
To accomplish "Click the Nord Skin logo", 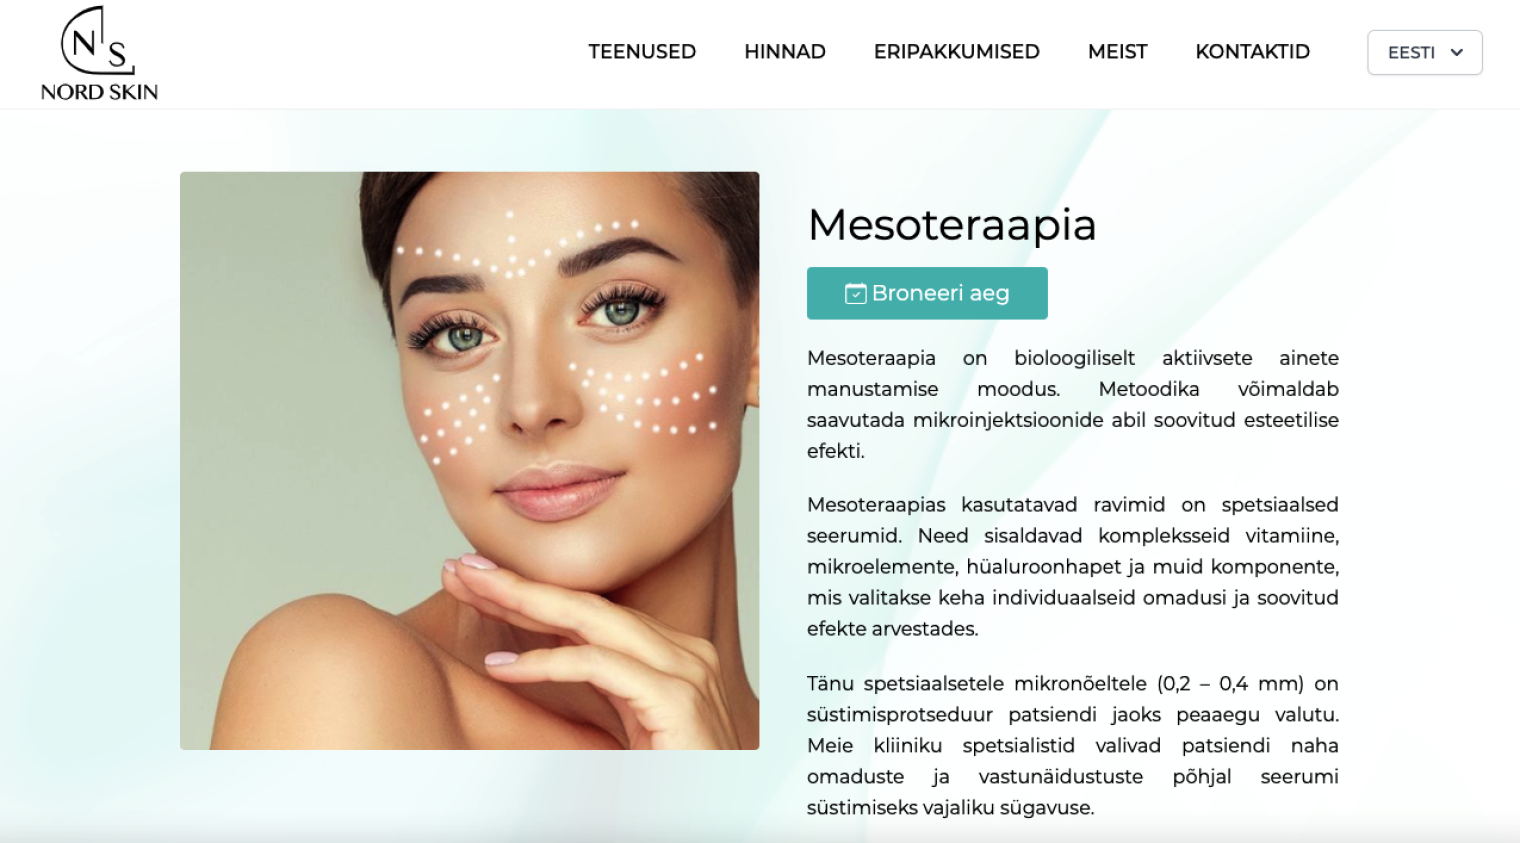I will (x=99, y=54).
